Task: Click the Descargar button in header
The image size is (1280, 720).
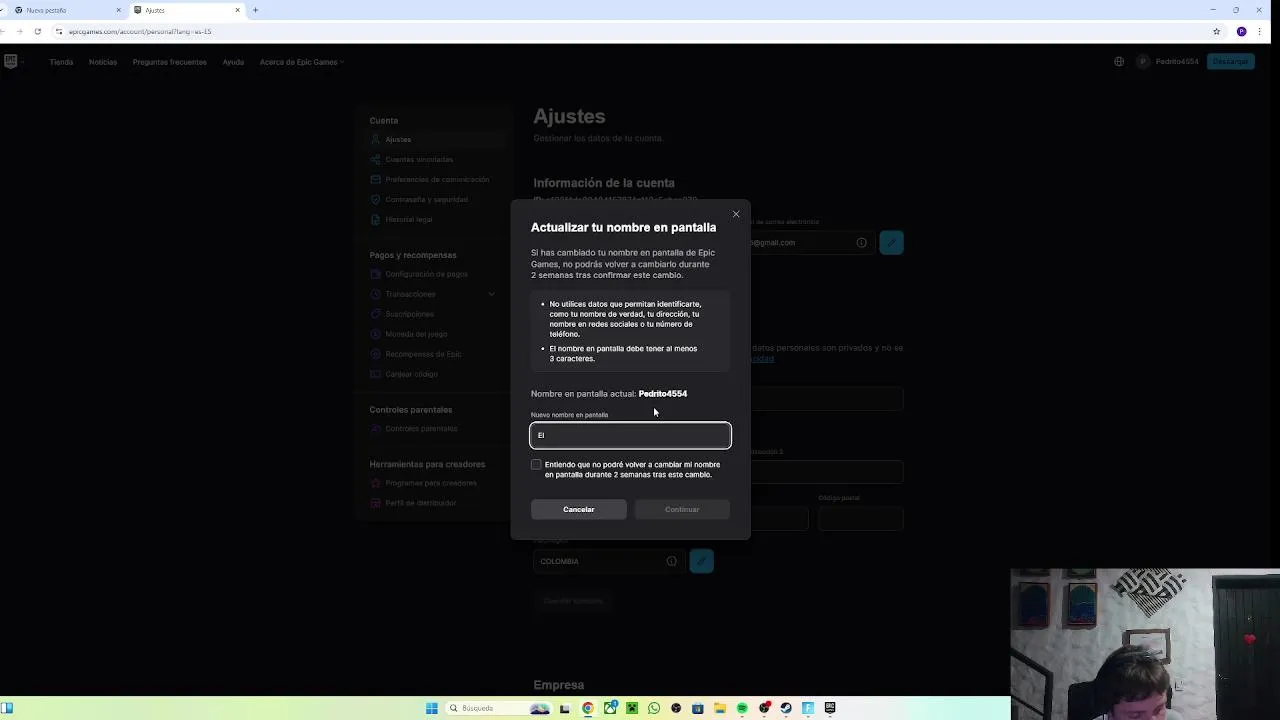Action: tap(1230, 61)
